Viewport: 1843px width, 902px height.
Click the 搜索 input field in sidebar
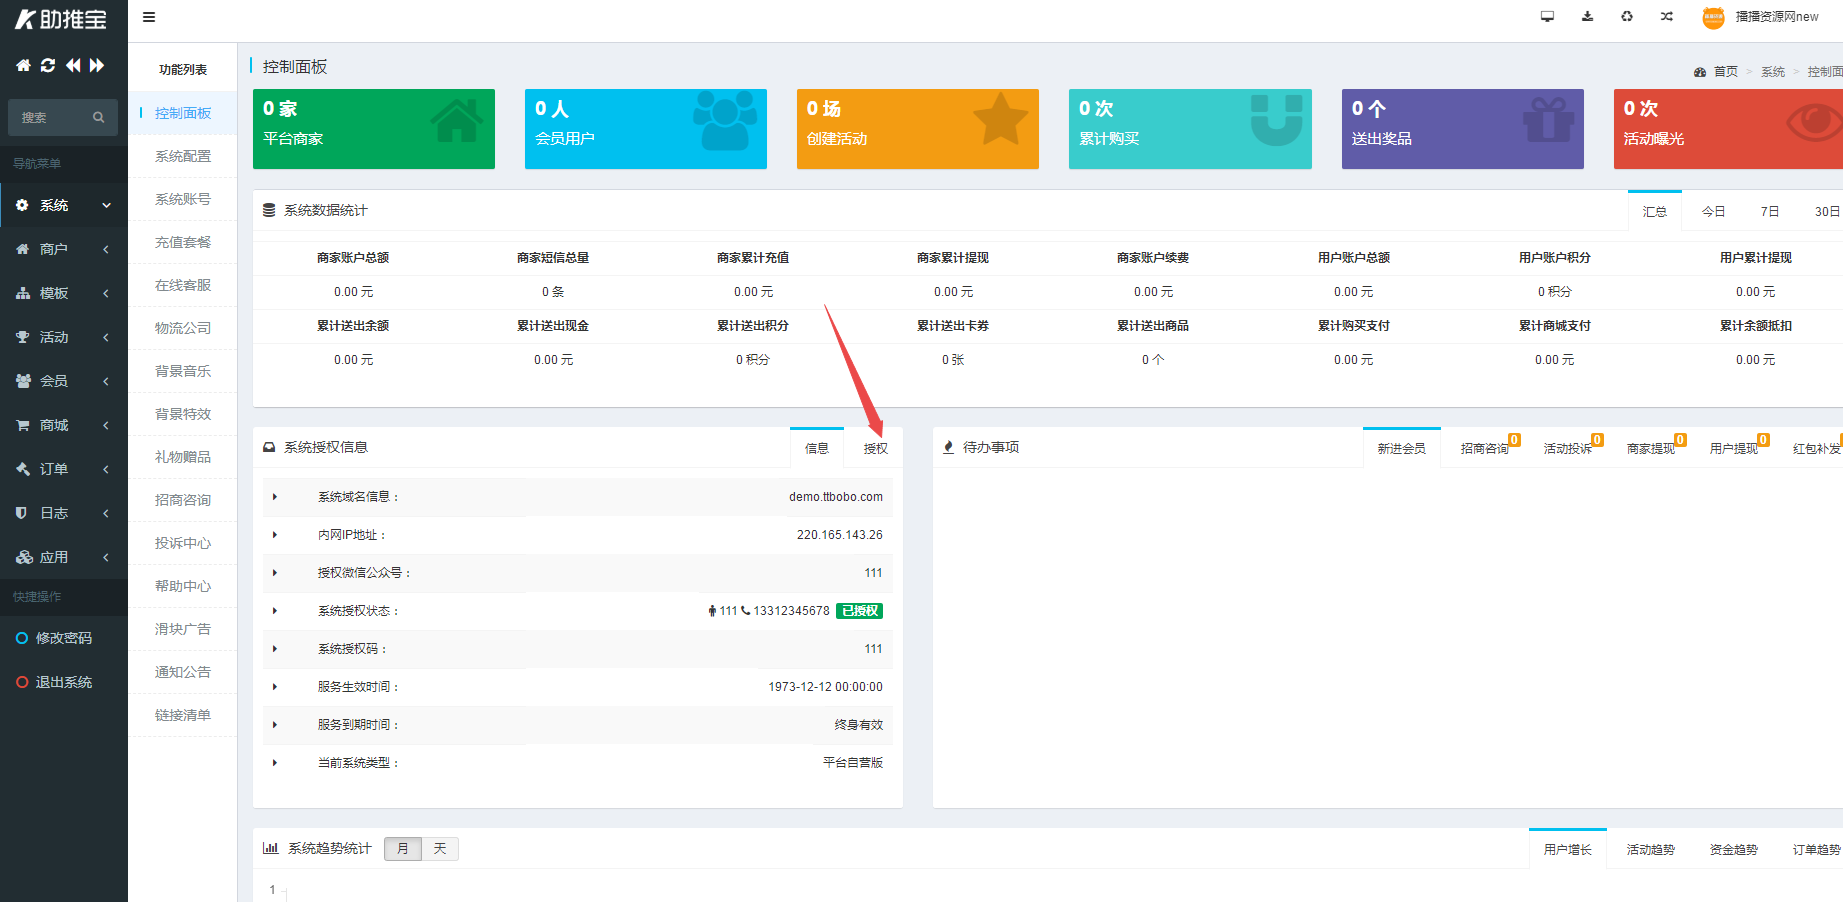click(52, 117)
